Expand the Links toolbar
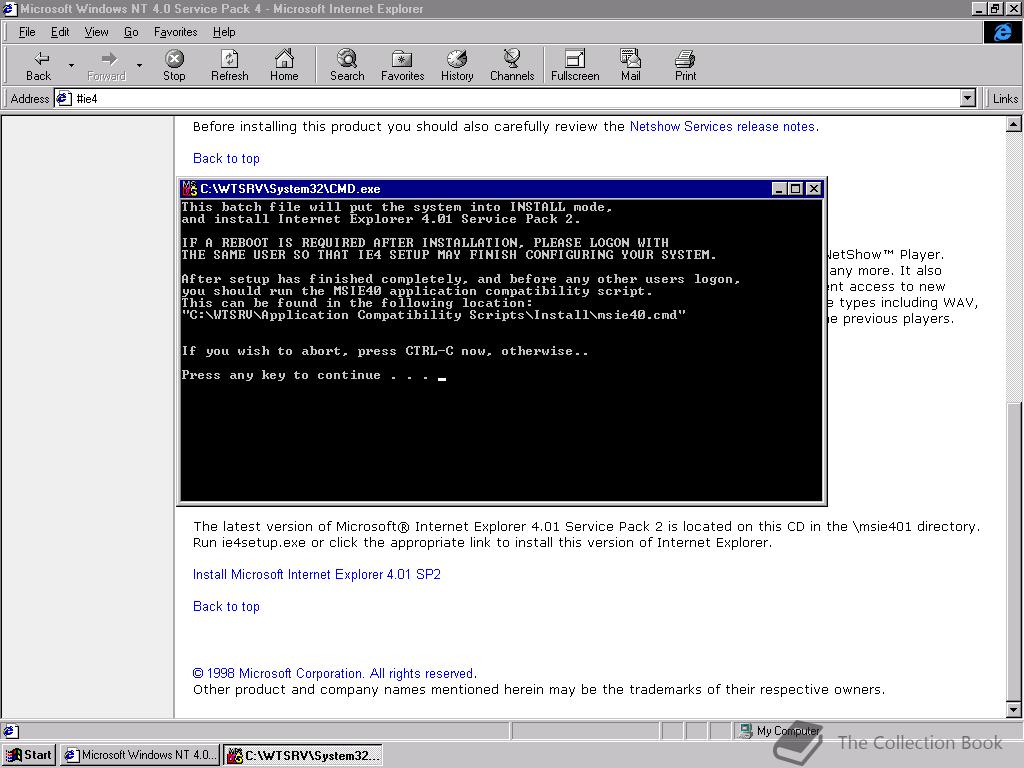Image resolution: width=1024 pixels, height=768 pixels. coord(1004,99)
